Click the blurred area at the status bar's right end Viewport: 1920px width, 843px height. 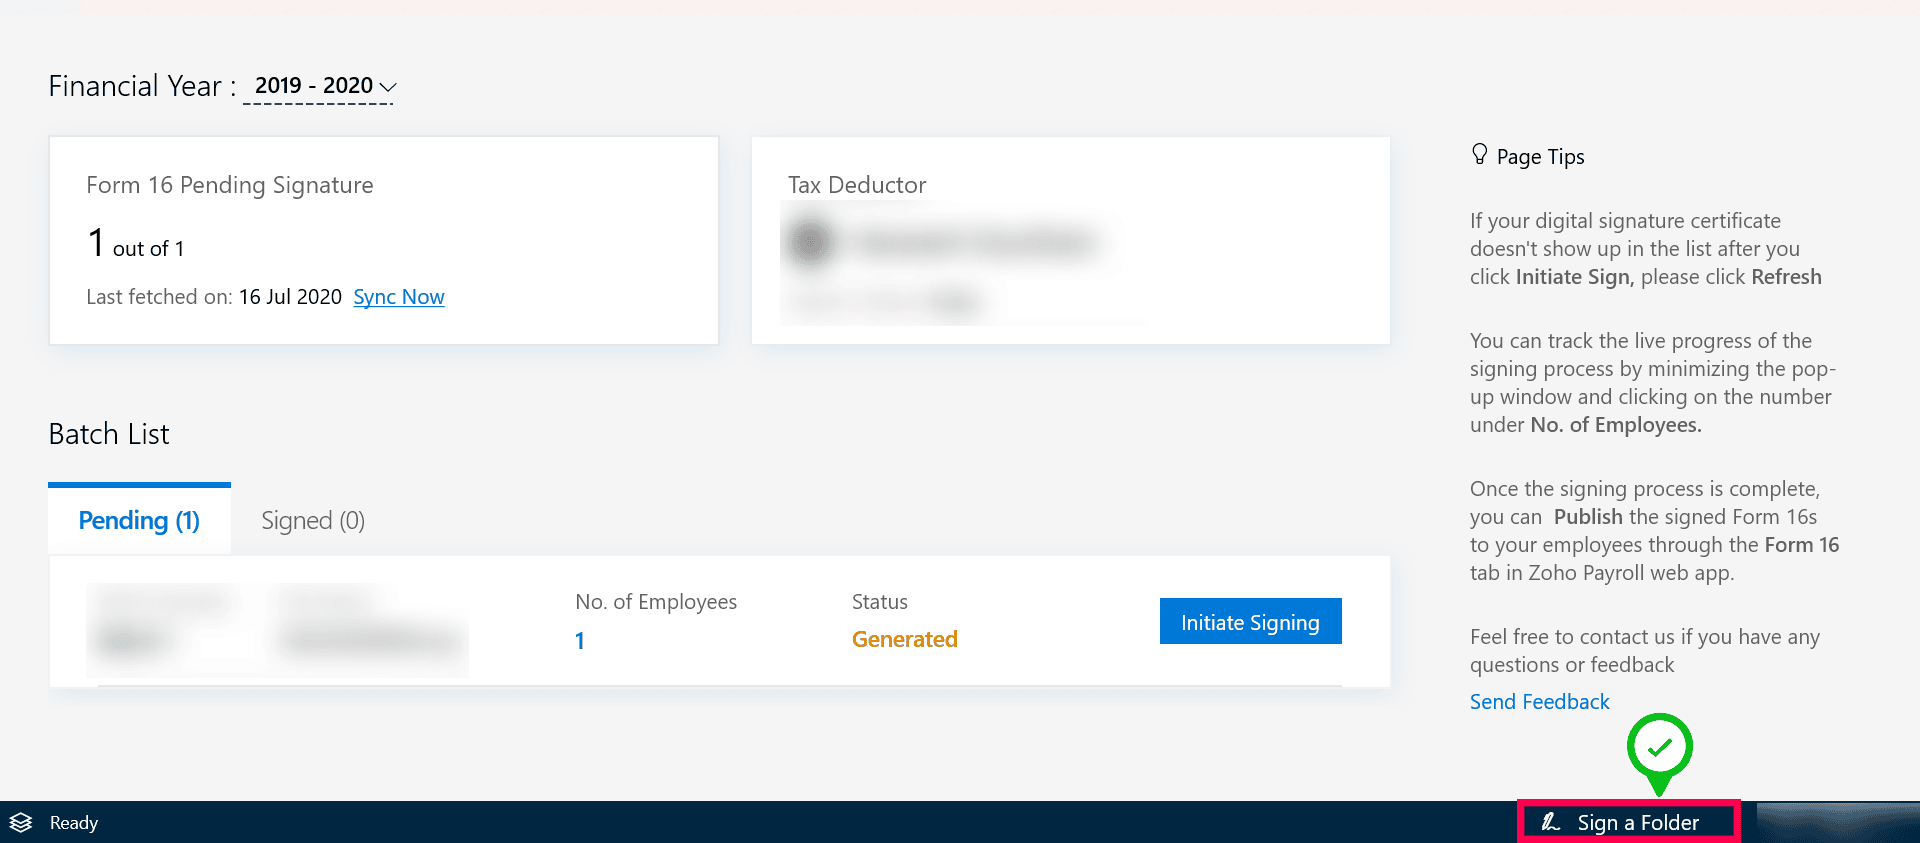click(x=1837, y=822)
